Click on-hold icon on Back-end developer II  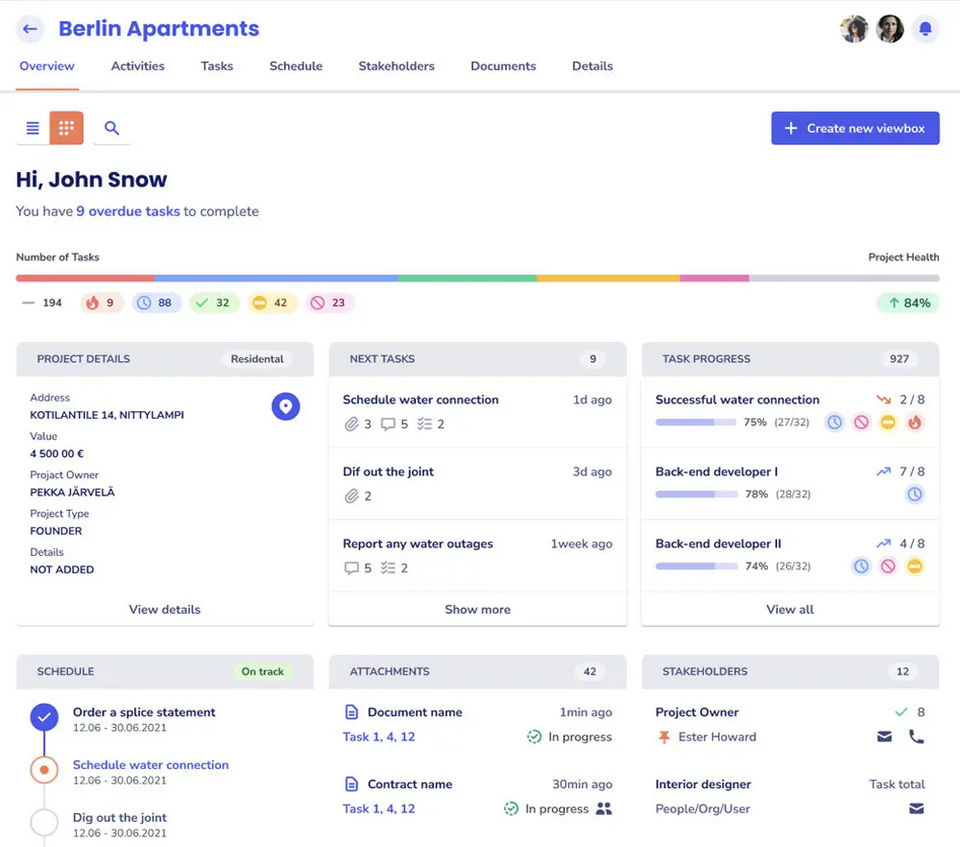(914, 567)
